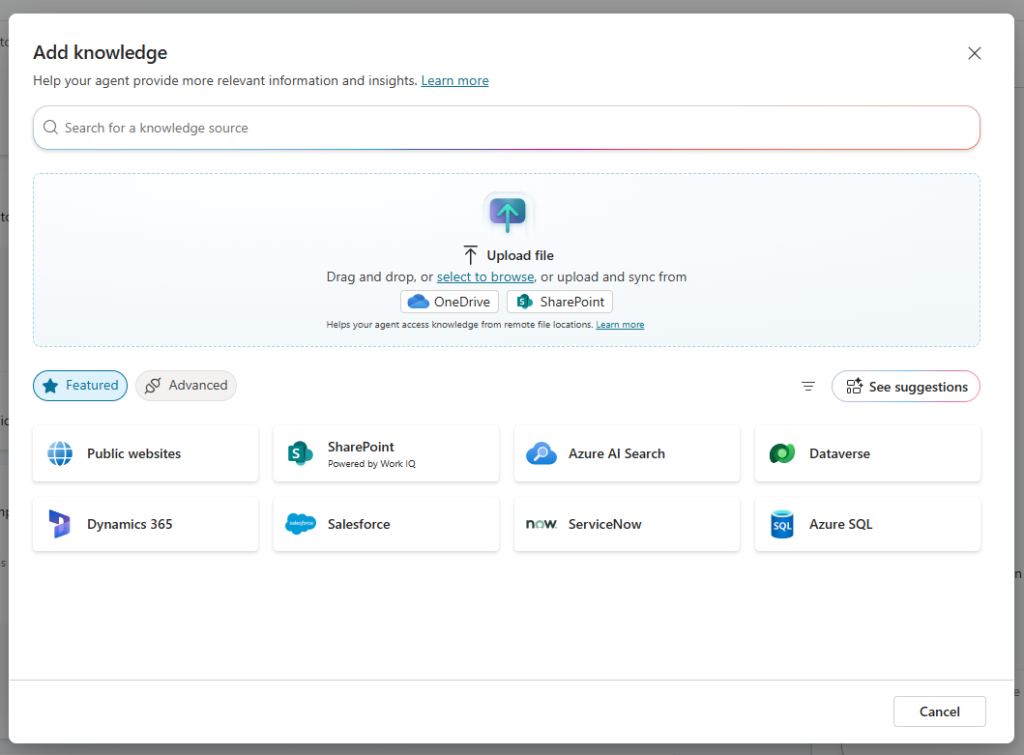1024x755 pixels.
Task: Switch to the Featured tab
Action: (x=80, y=386)
